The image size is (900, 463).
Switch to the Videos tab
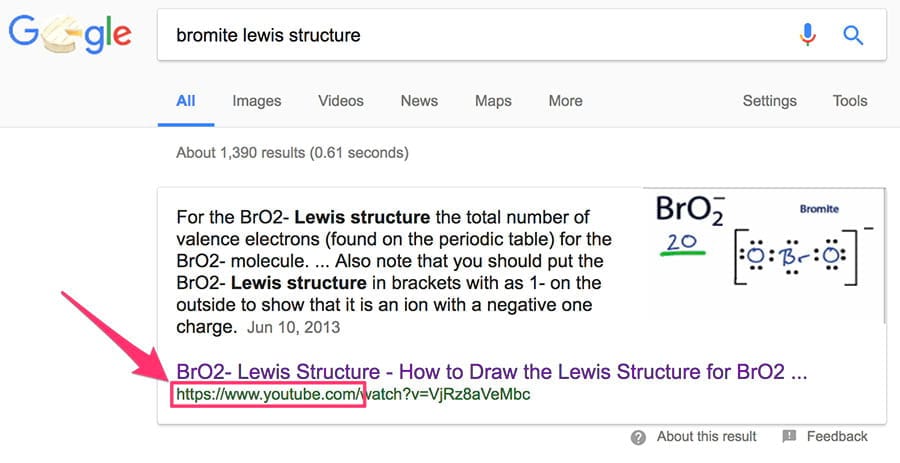click(341, 101)
